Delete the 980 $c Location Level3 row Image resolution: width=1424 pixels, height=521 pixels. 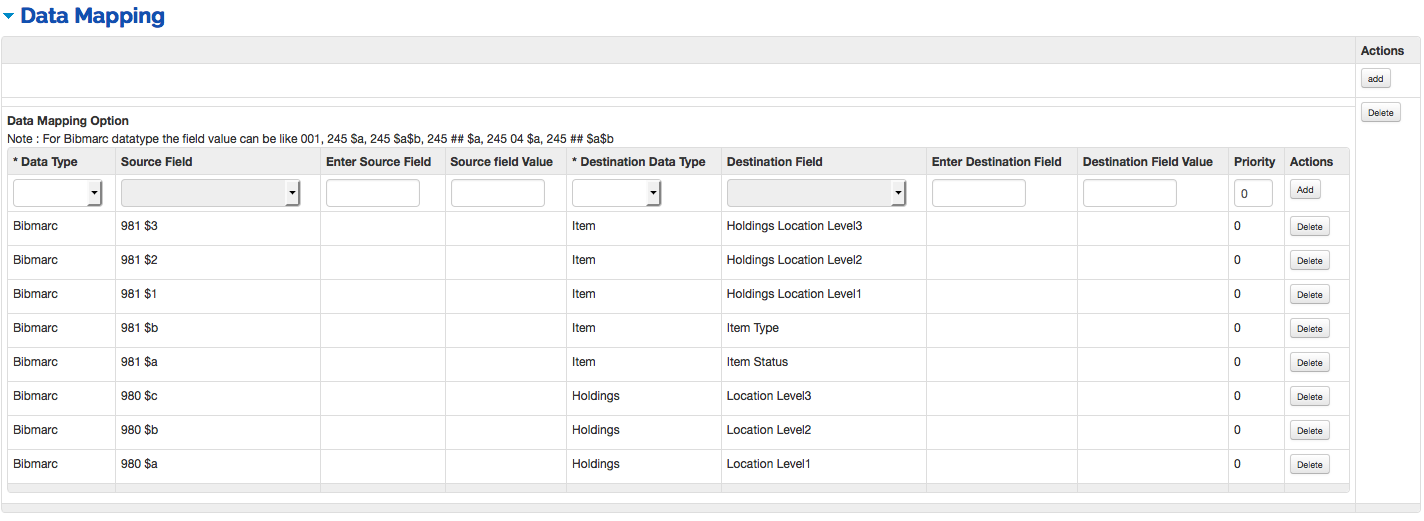click(x=1309, y=397)
